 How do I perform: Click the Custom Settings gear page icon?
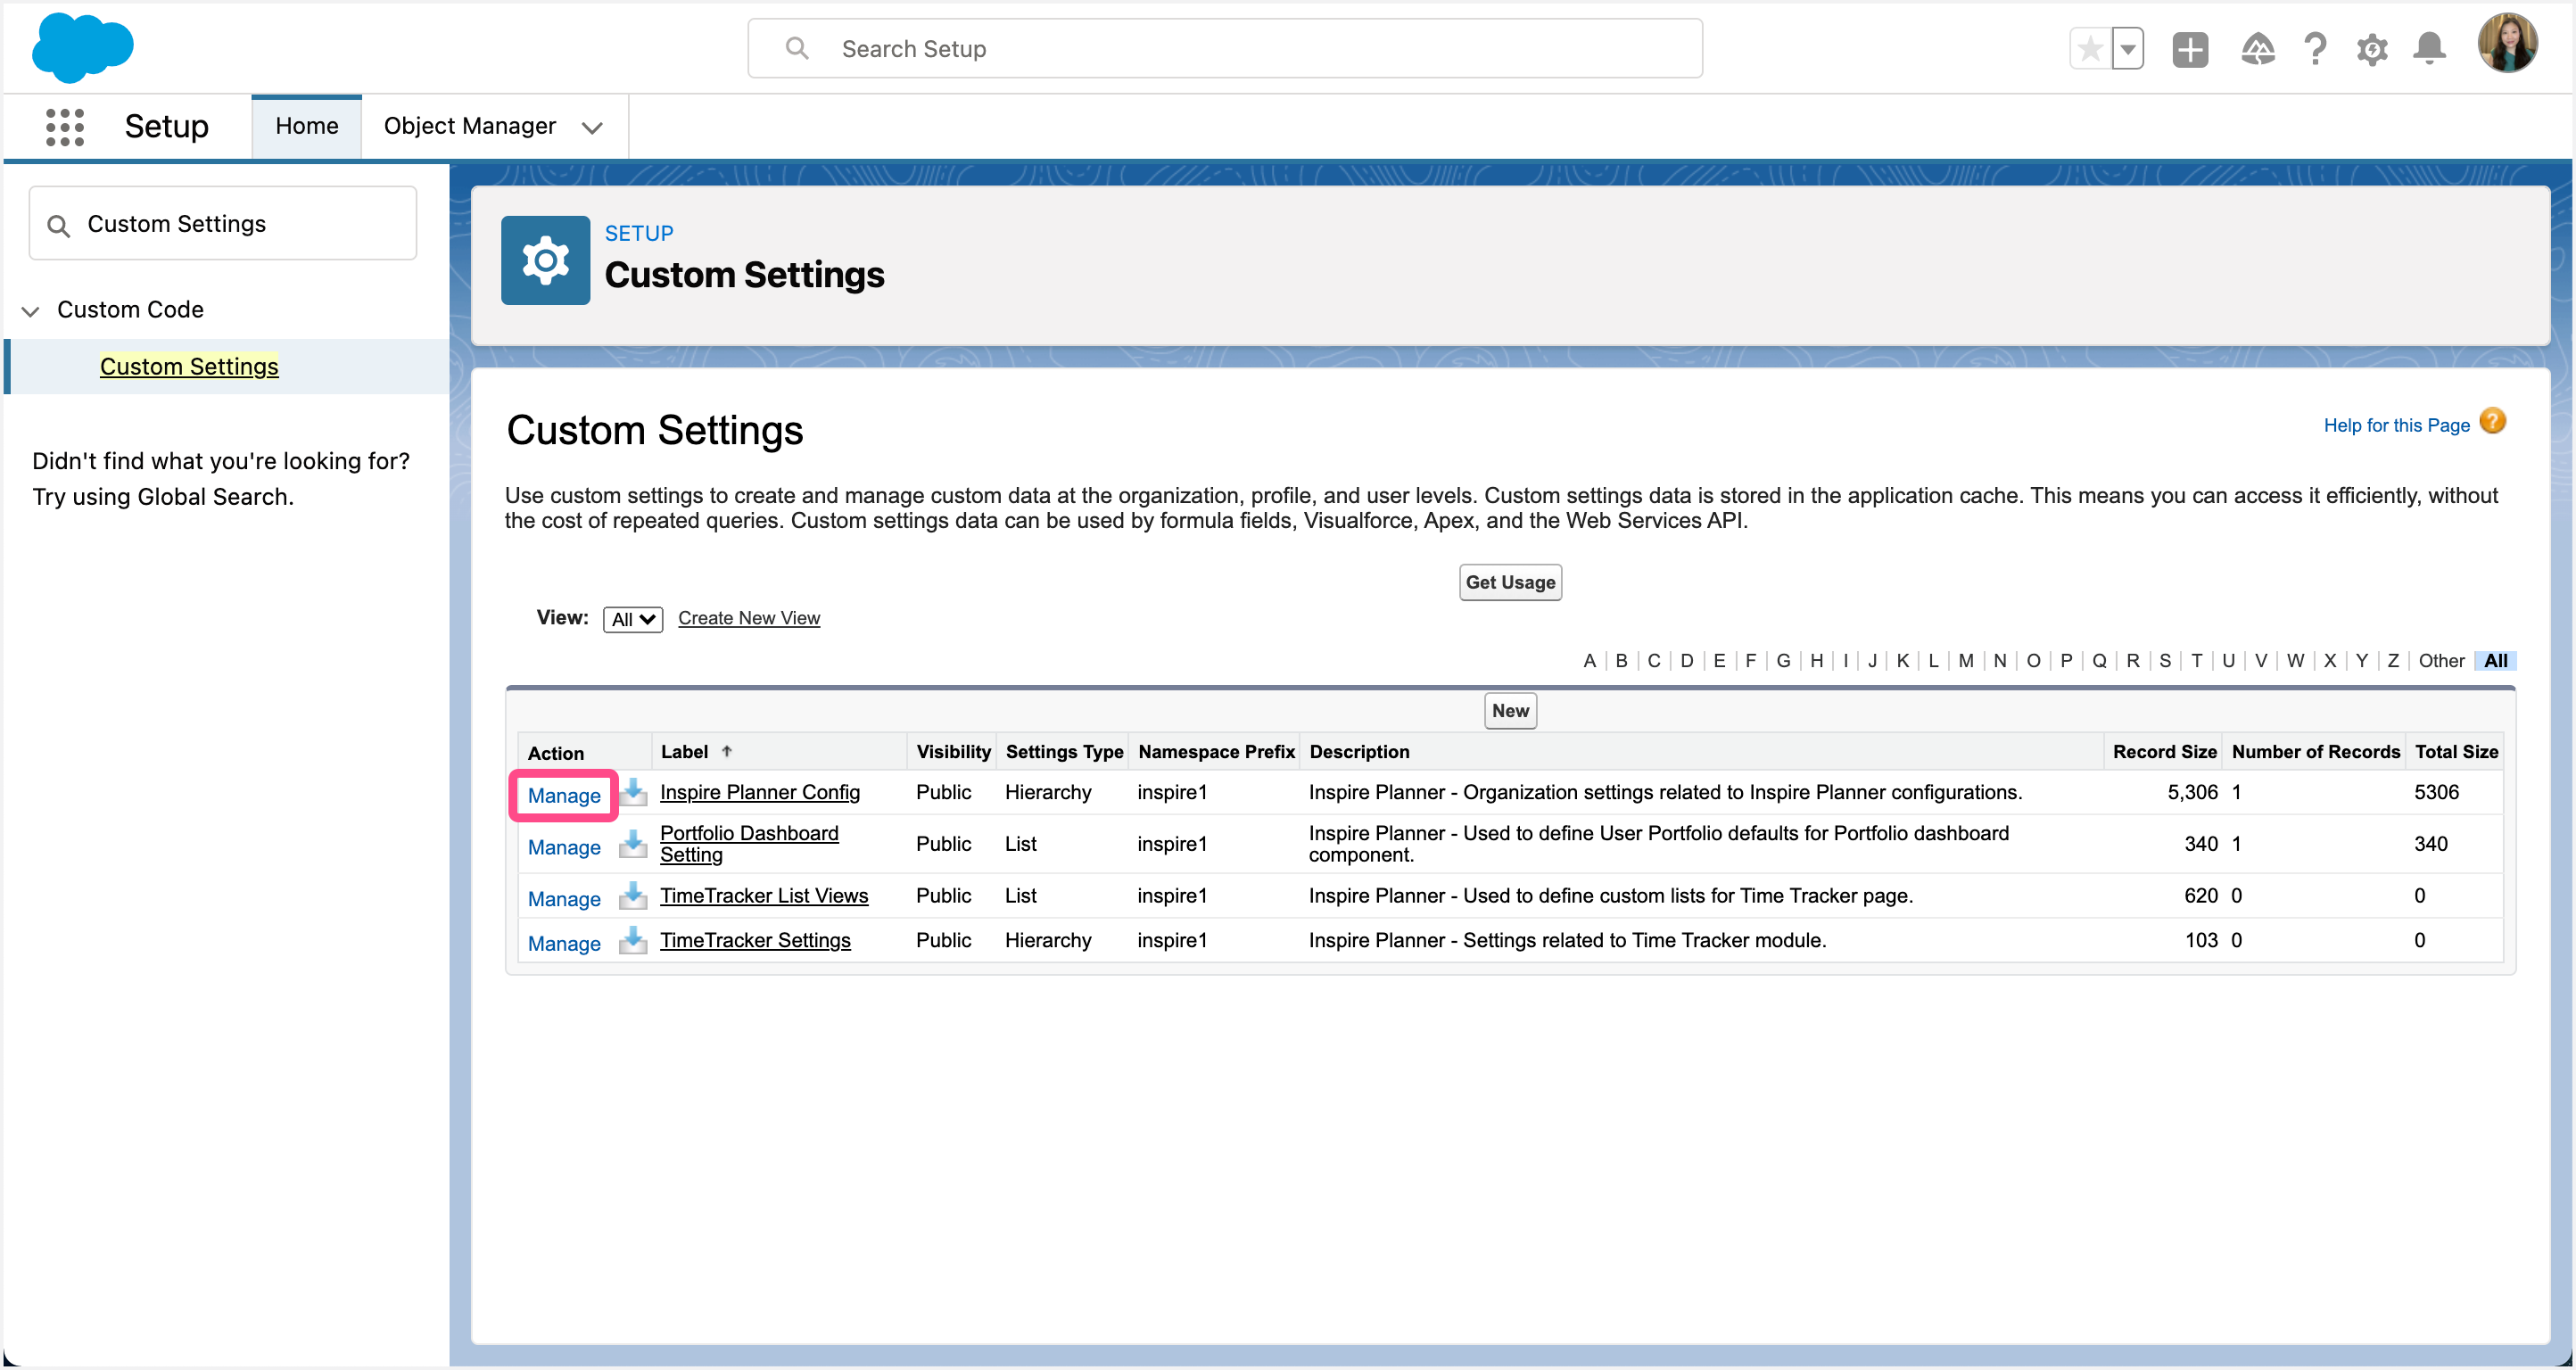[x=545, y=259]
